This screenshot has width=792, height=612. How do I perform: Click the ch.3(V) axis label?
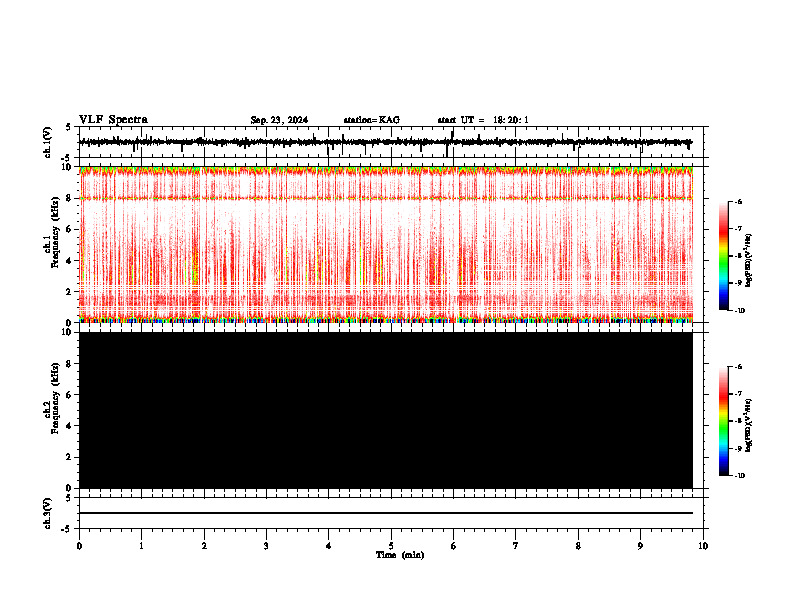click(x=48, y=513)
